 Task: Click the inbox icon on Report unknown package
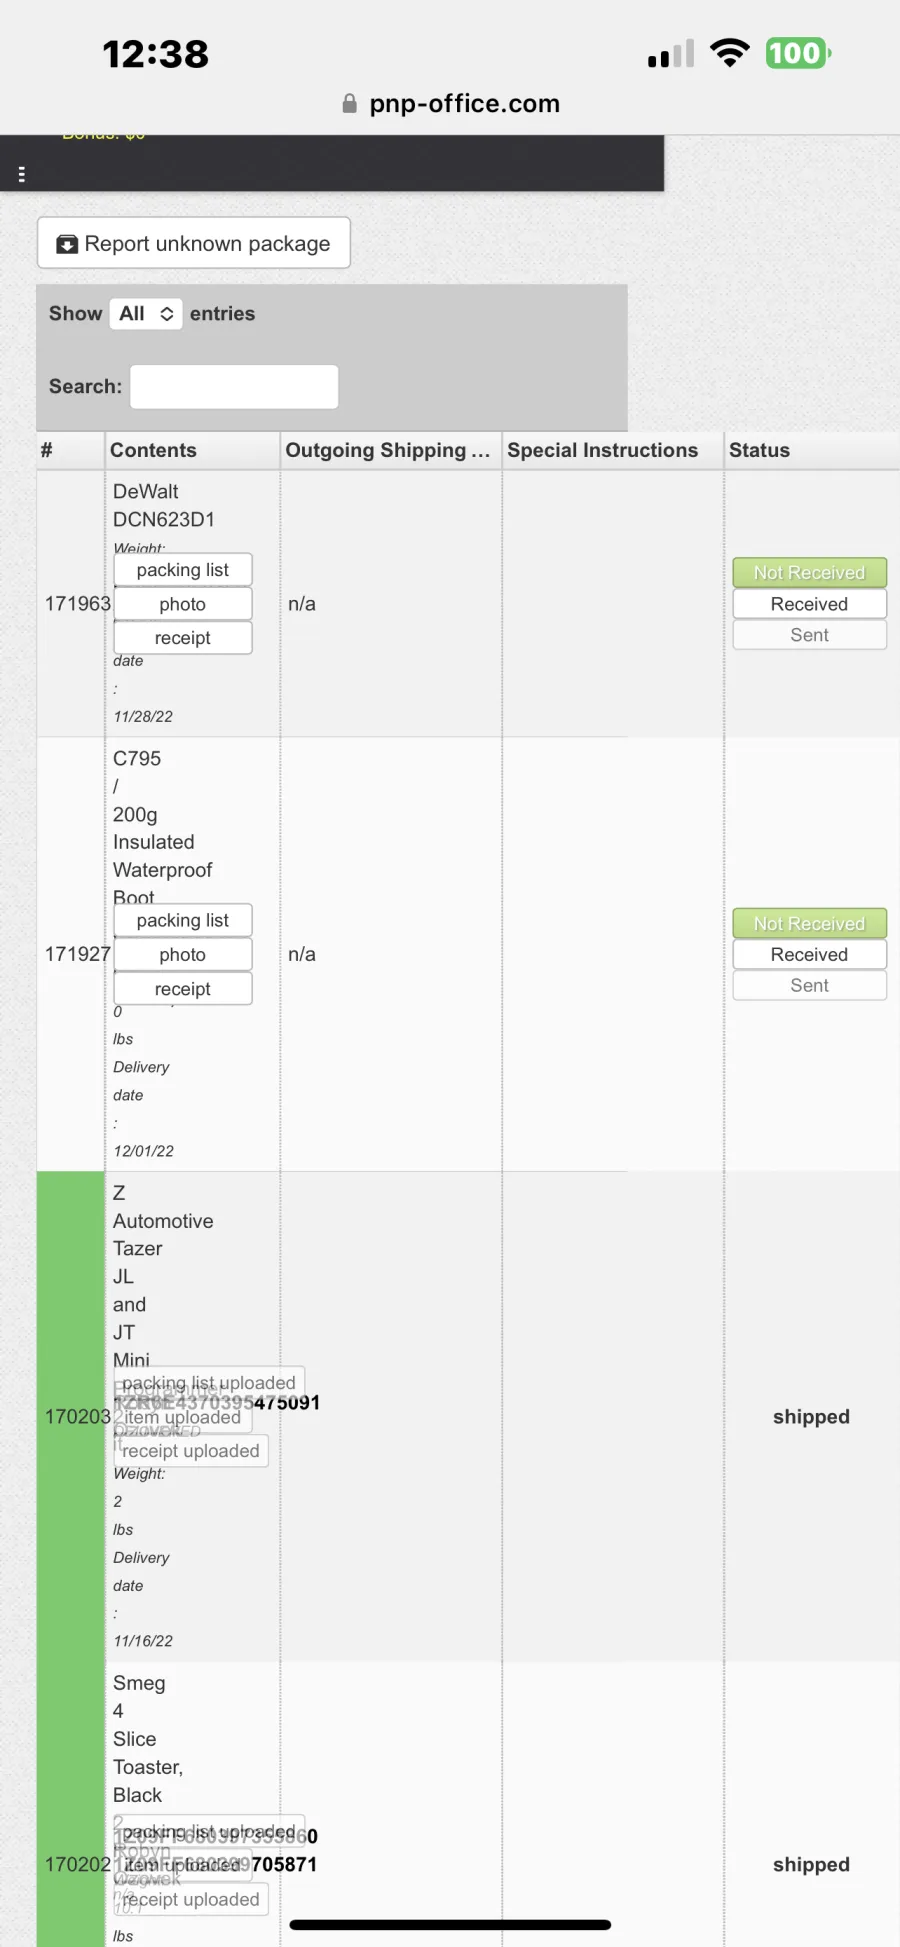pos(67,244)
